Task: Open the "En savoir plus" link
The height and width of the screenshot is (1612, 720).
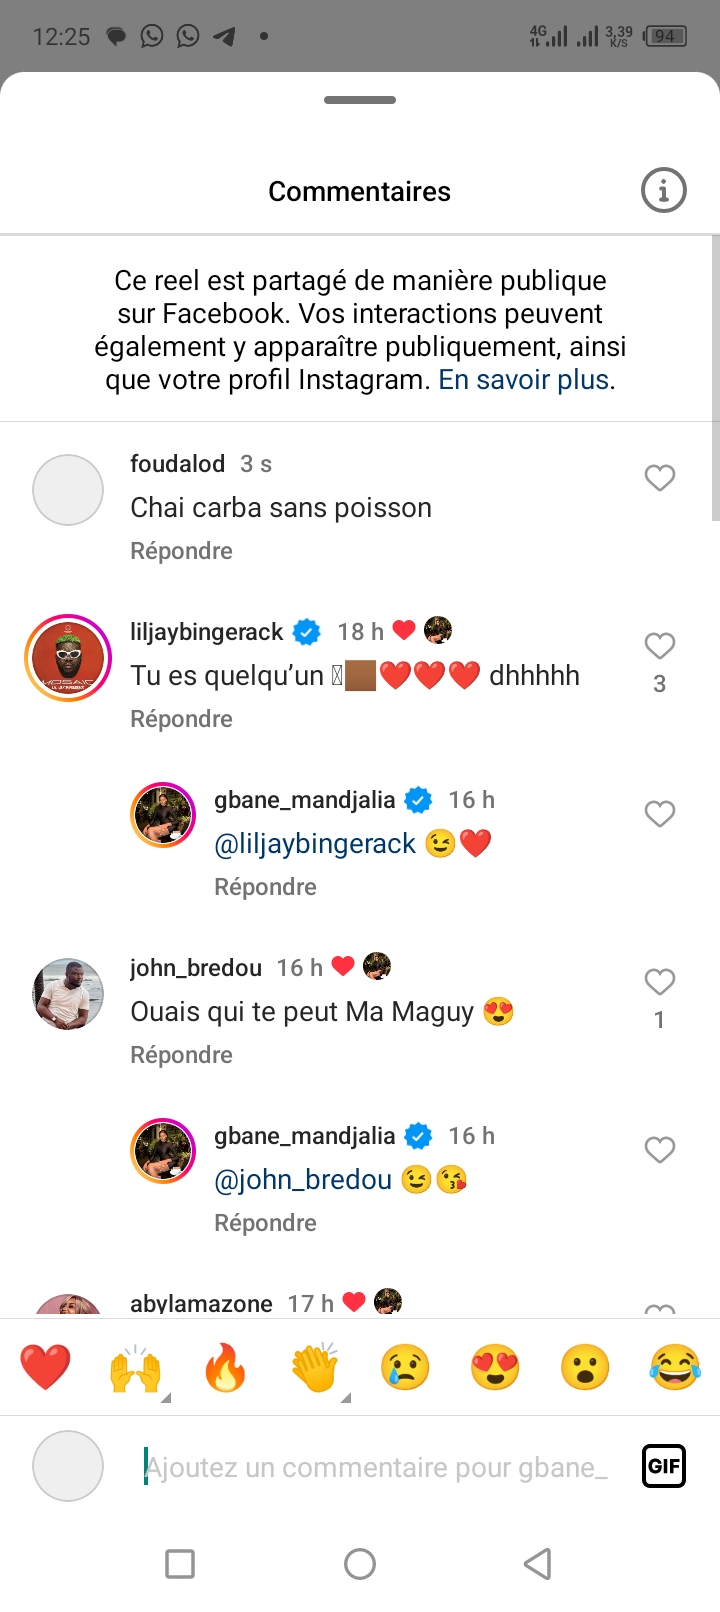Action: (x=524, y=380)
